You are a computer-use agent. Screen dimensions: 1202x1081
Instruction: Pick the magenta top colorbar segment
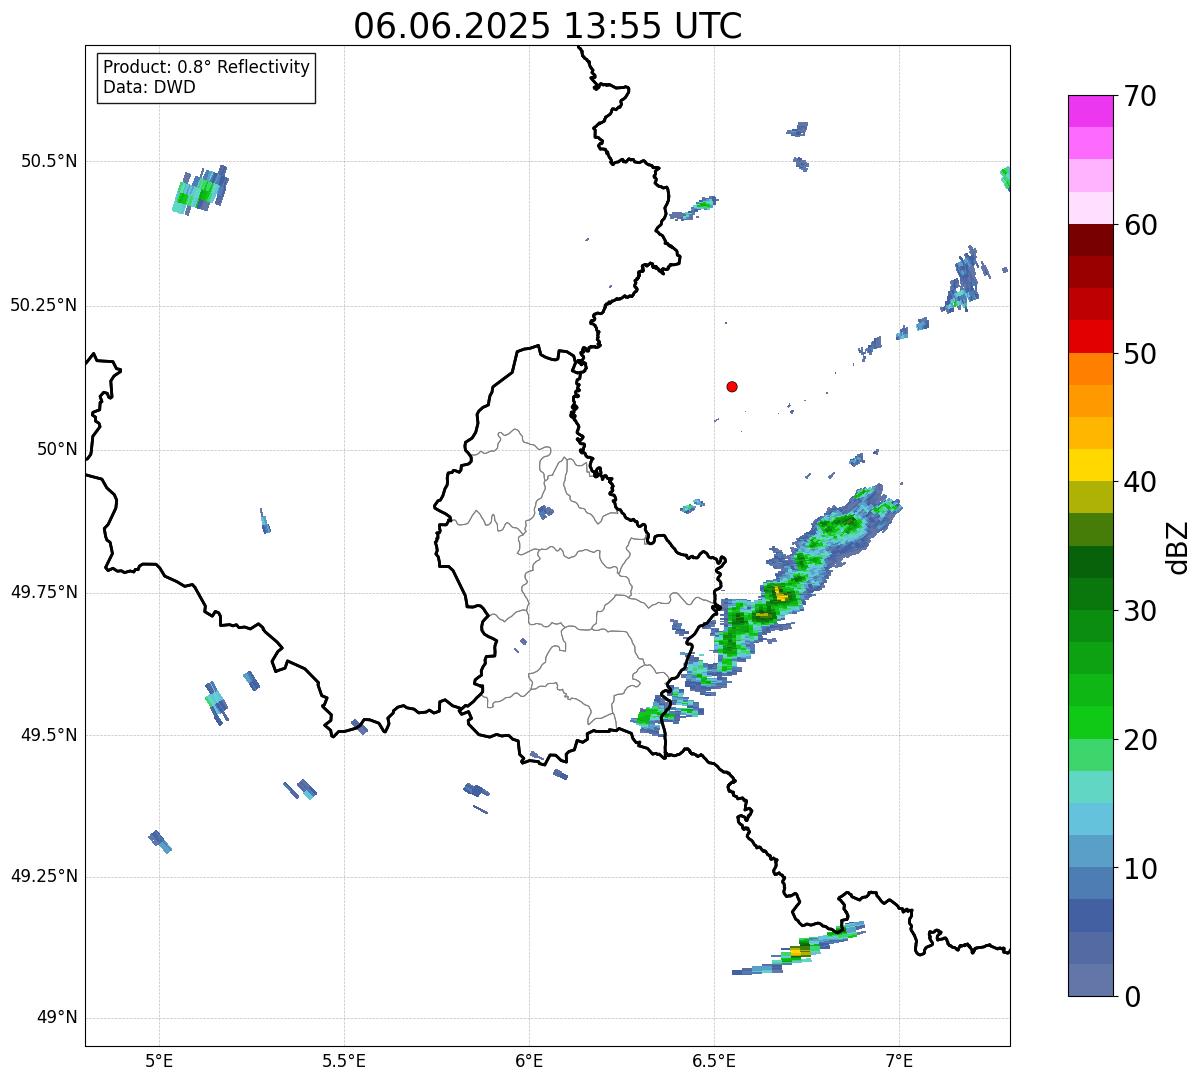[1090, 111]
